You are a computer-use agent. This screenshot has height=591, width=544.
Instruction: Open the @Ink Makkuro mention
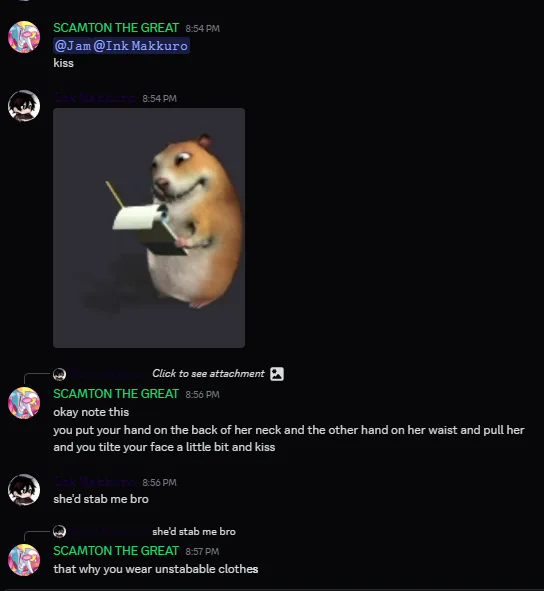pos(141,46)
